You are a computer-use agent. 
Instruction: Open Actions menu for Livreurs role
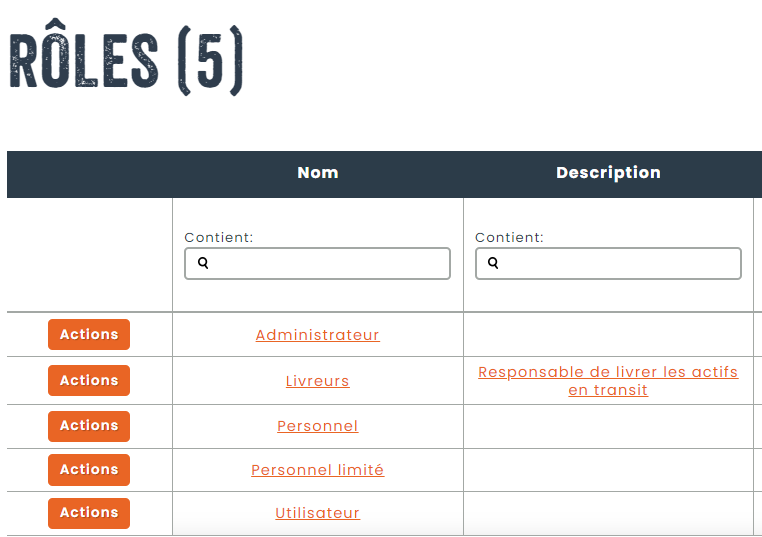pyautogui.click(x=89, y=381)
